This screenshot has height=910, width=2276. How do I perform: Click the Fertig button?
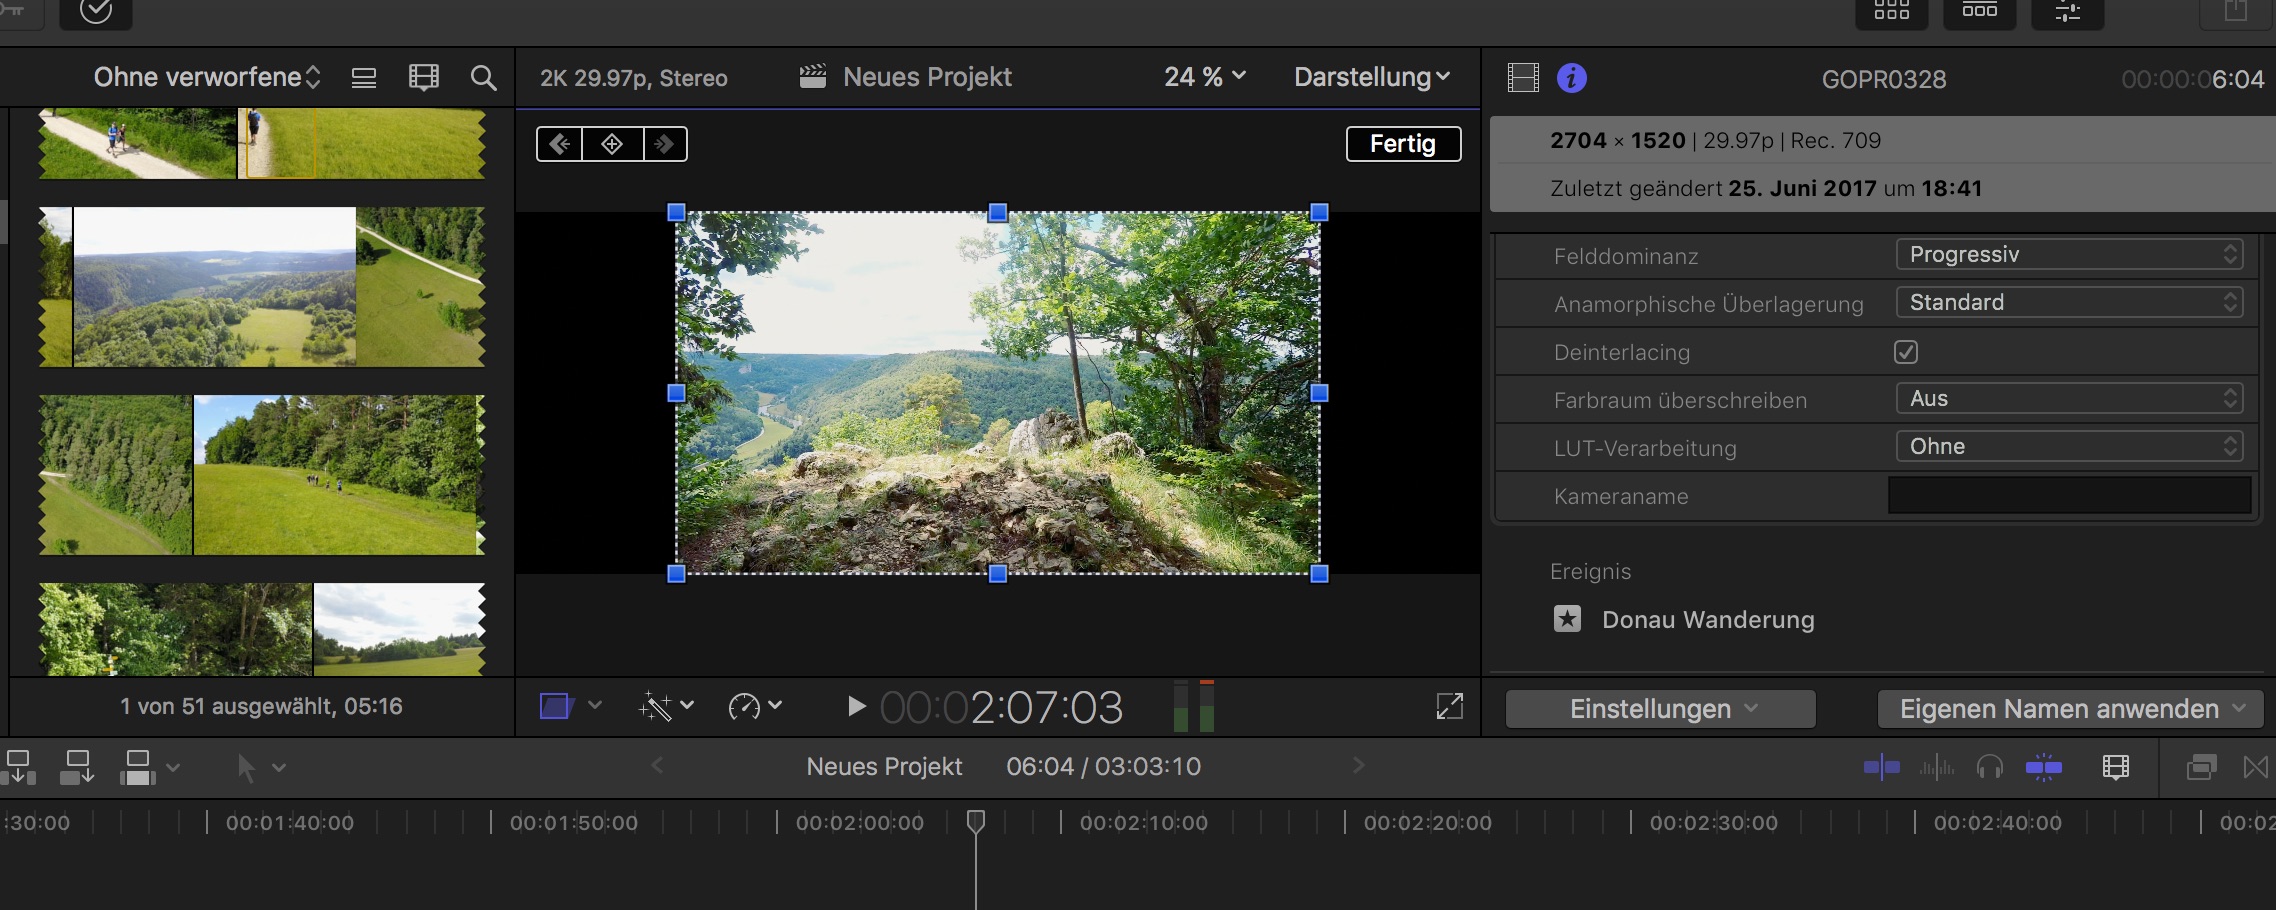point(1403,144)
